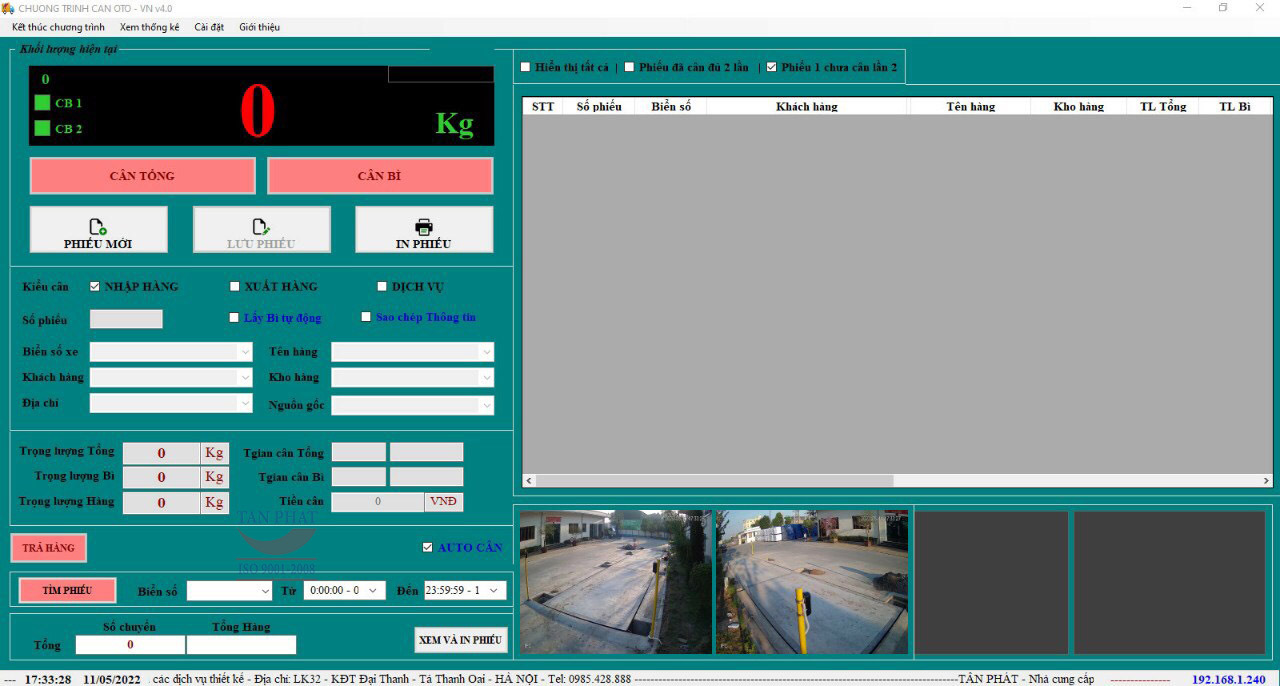Open the Xem thống kê menu
1280x686 pixels.
coord(149,27)
